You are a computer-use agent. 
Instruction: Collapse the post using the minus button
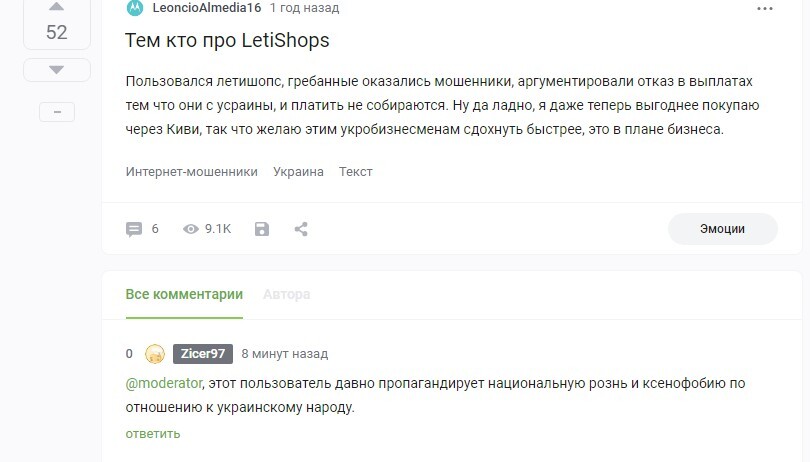(56, 112)
